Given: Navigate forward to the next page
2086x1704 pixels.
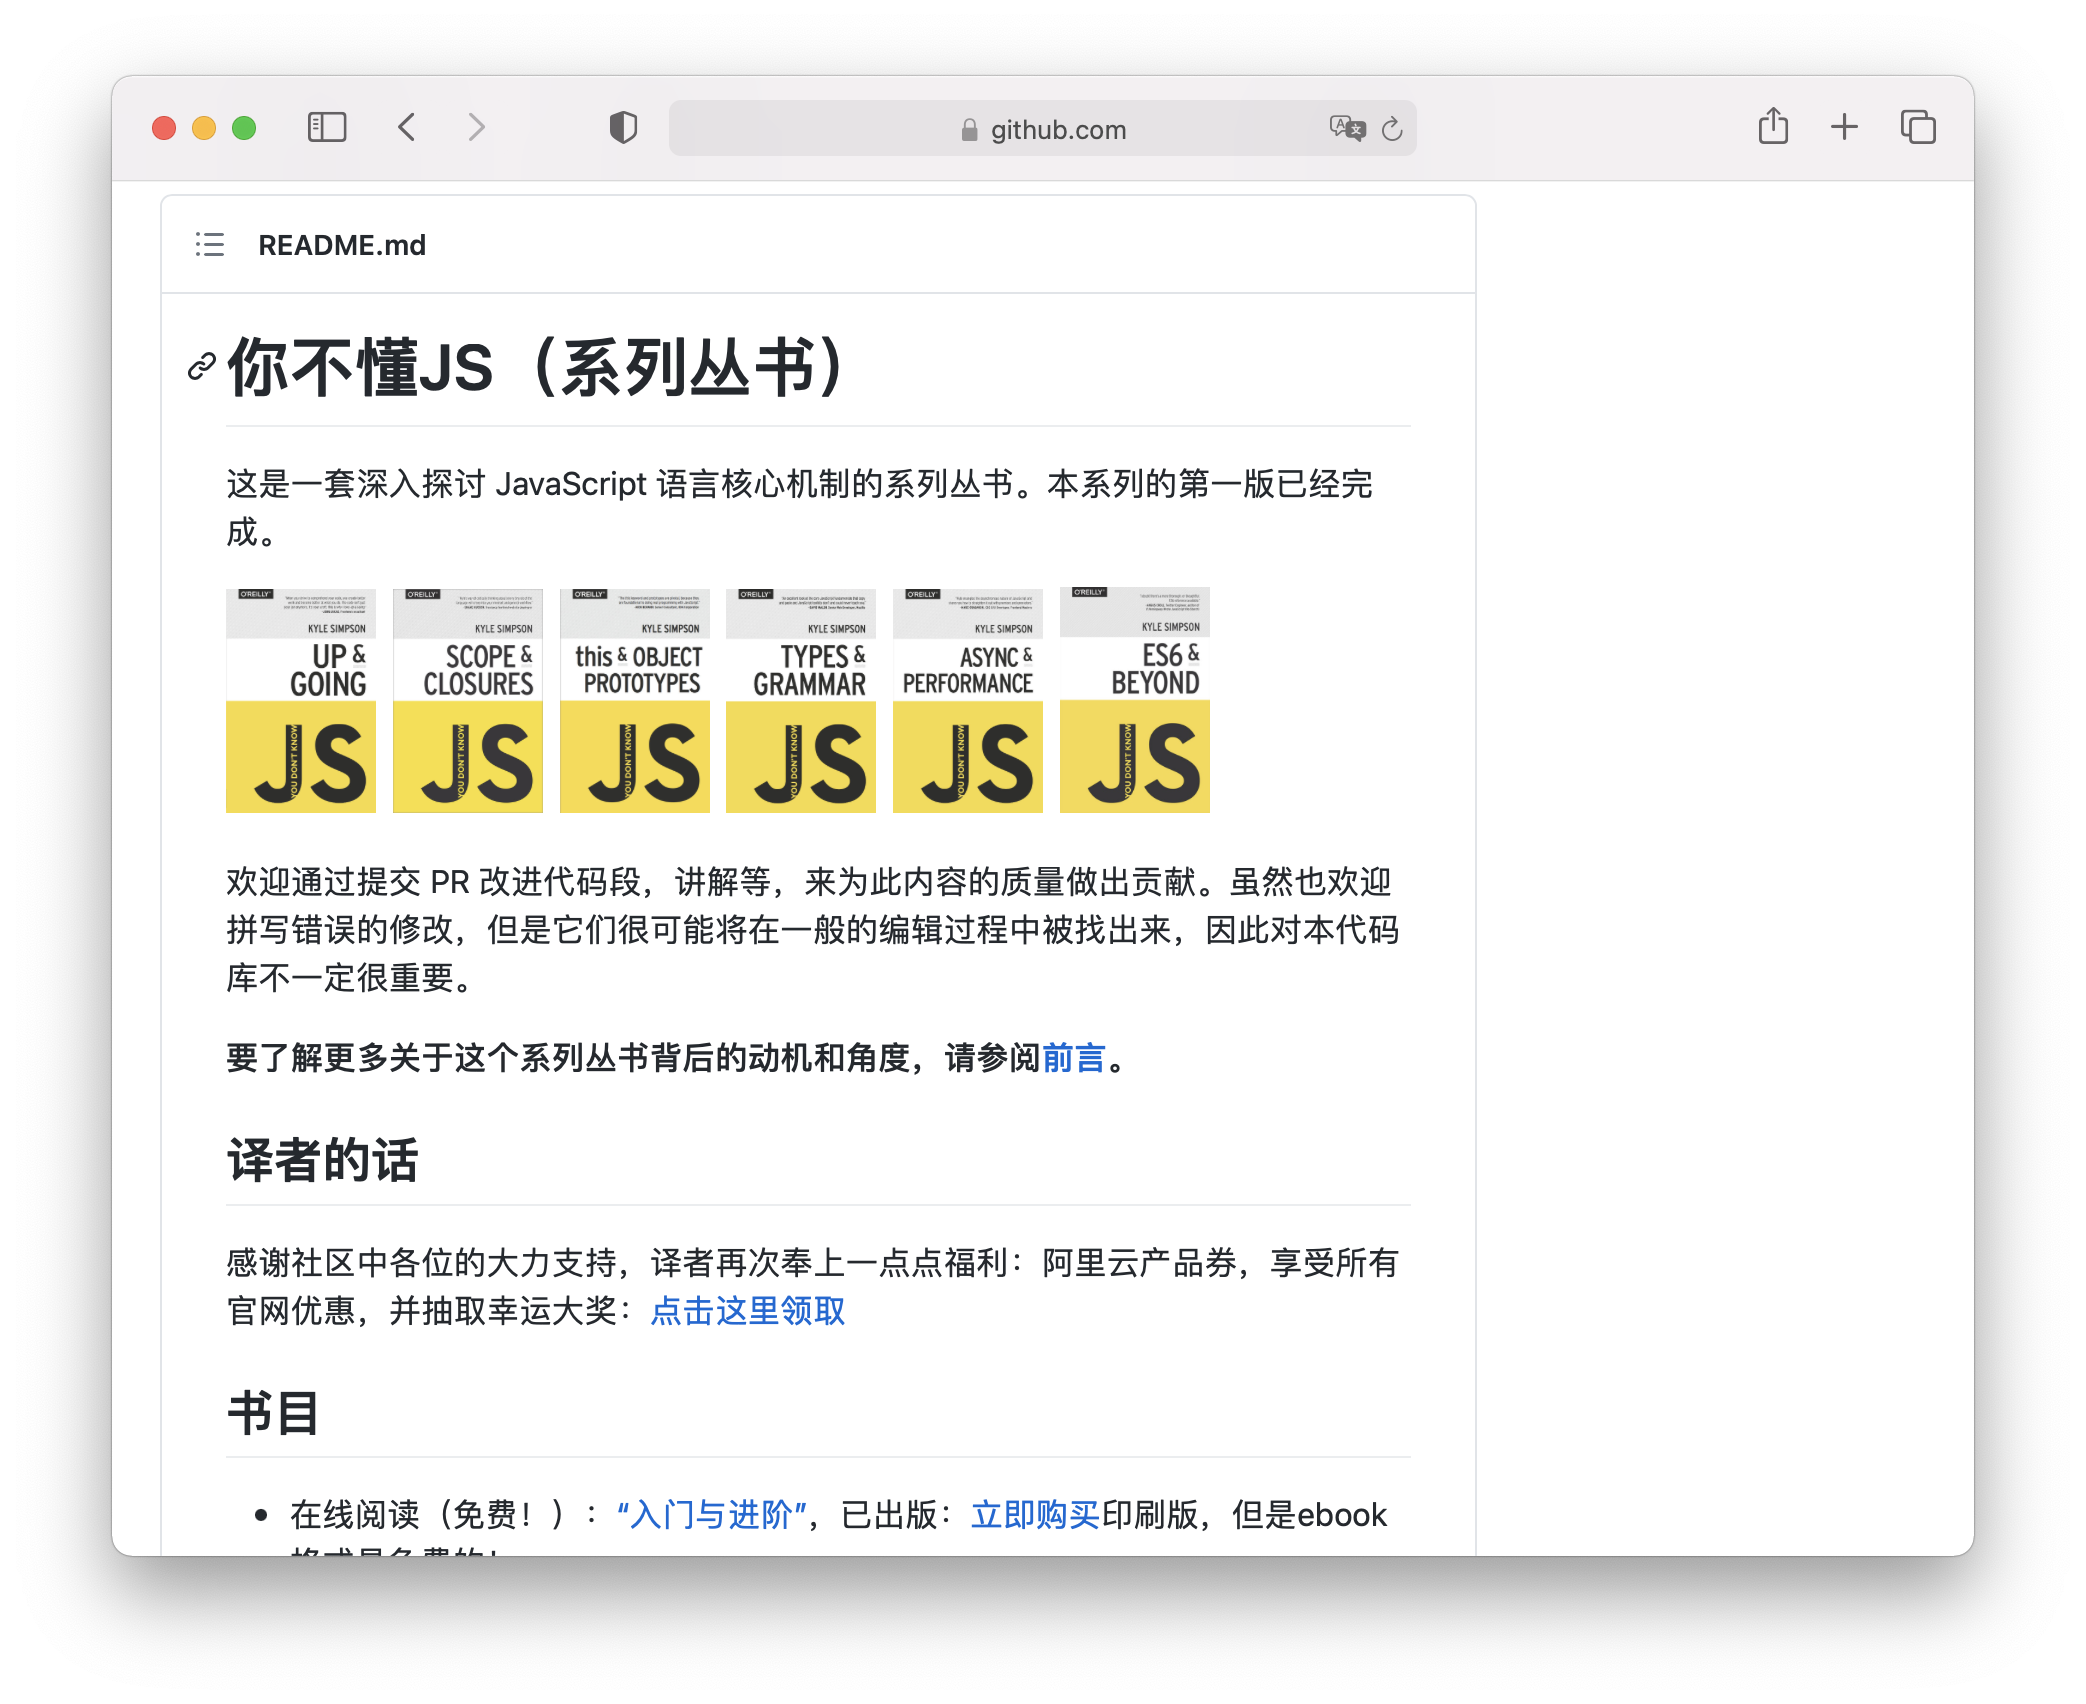Looking at the screenshot, I should point(477,128).
